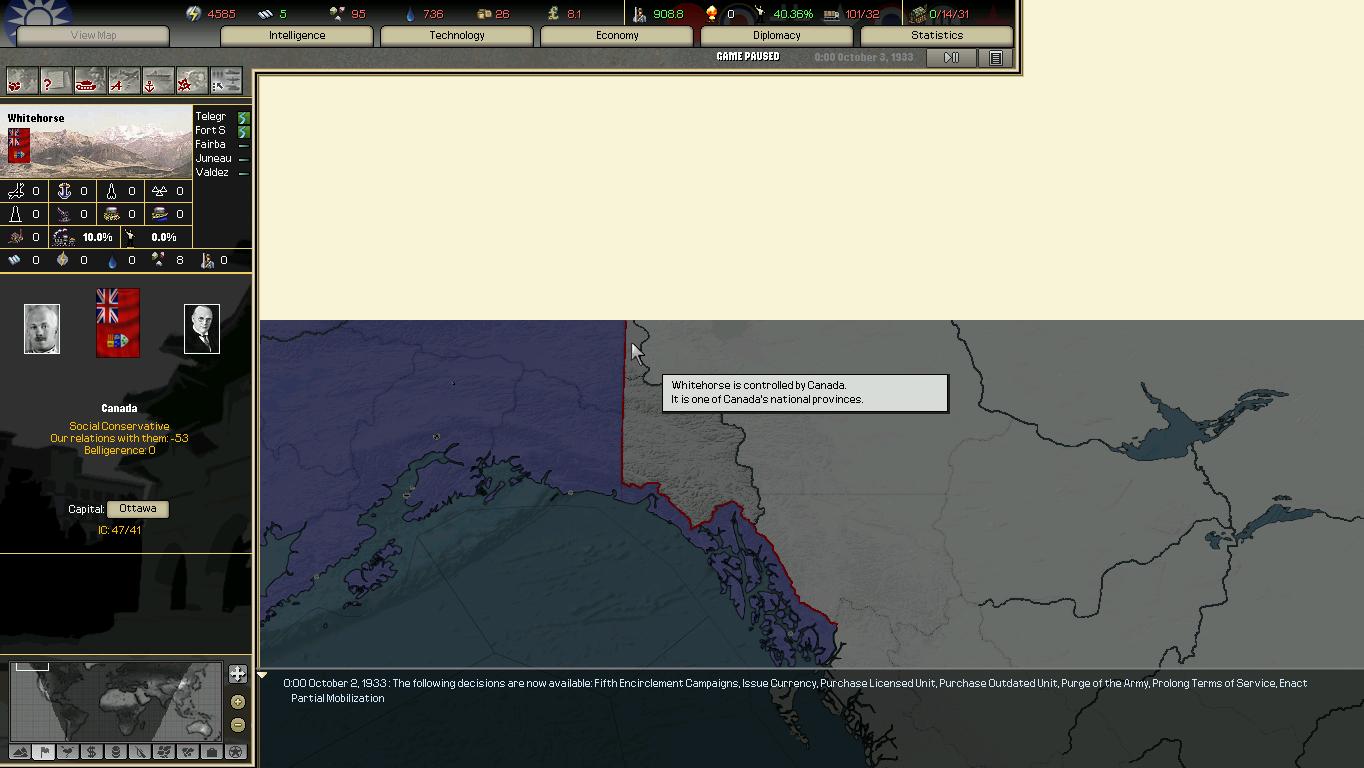Open the Technology tab
The image size is (1364, 768).
click(x=456, y=35)
